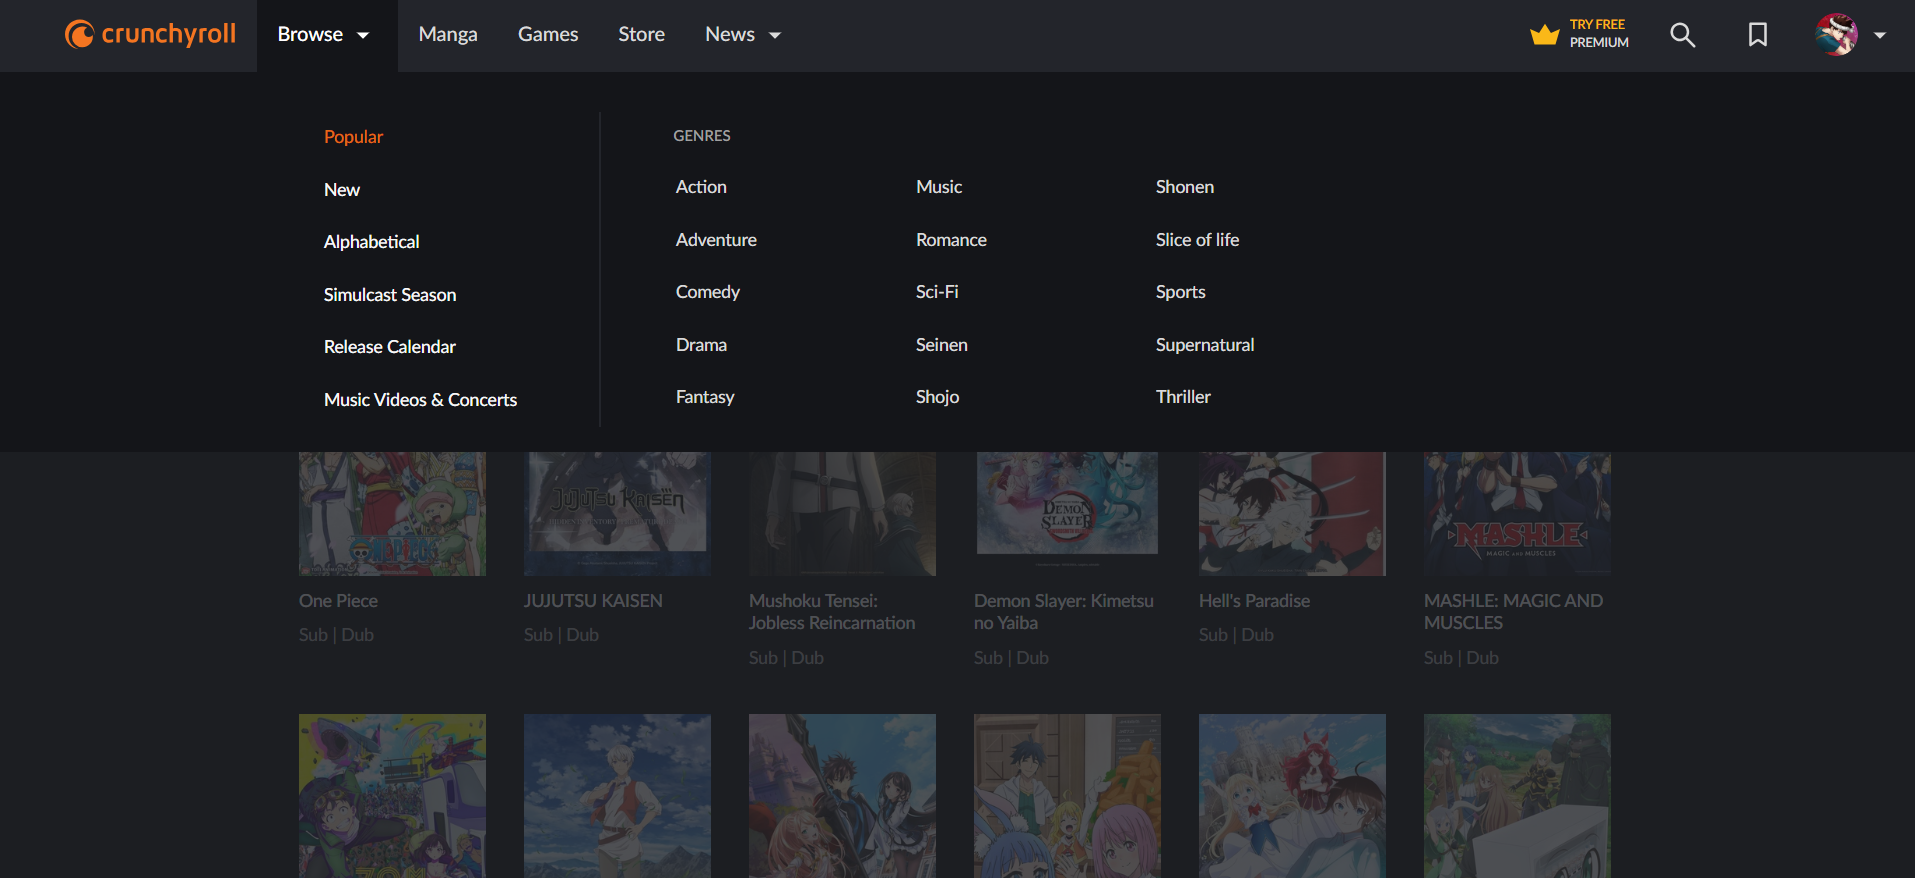The height and width of the screenshot is (878, 1915).
Task: Click Mushoku Tensei: Jobless Reincarnation title
Action: pyautogui.click(x=832, y=612)
